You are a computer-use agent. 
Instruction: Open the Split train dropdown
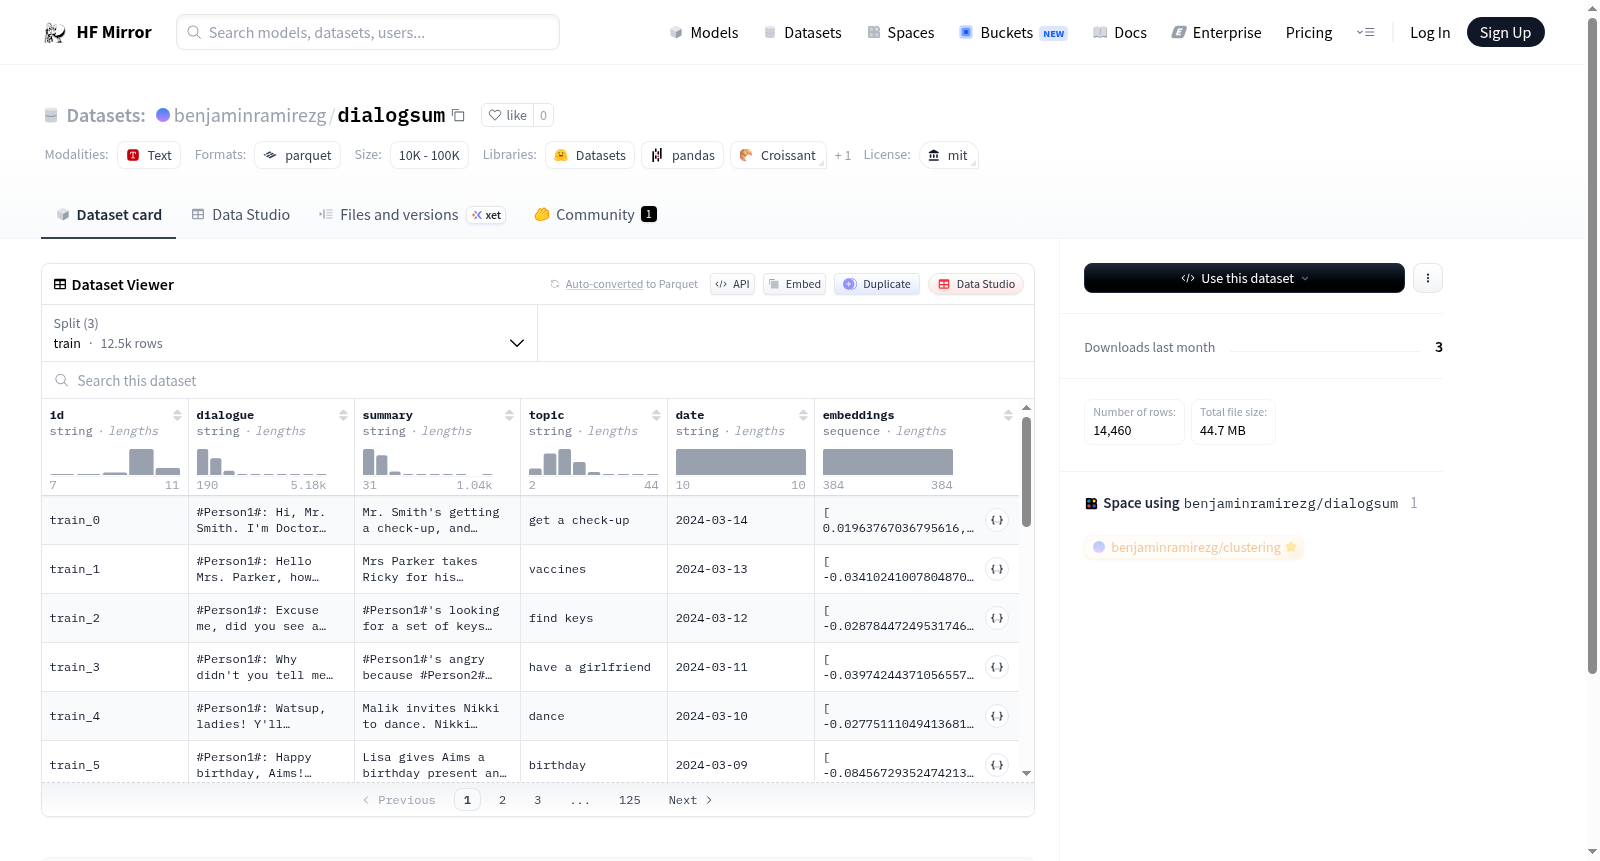(x=289, y=333)
